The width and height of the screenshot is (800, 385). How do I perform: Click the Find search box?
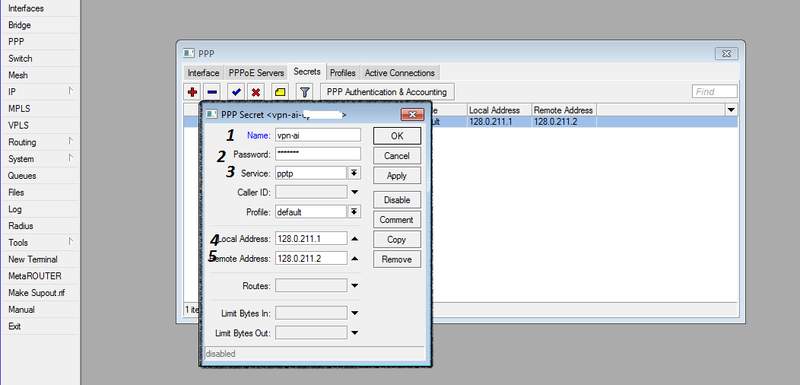point(714,92)
